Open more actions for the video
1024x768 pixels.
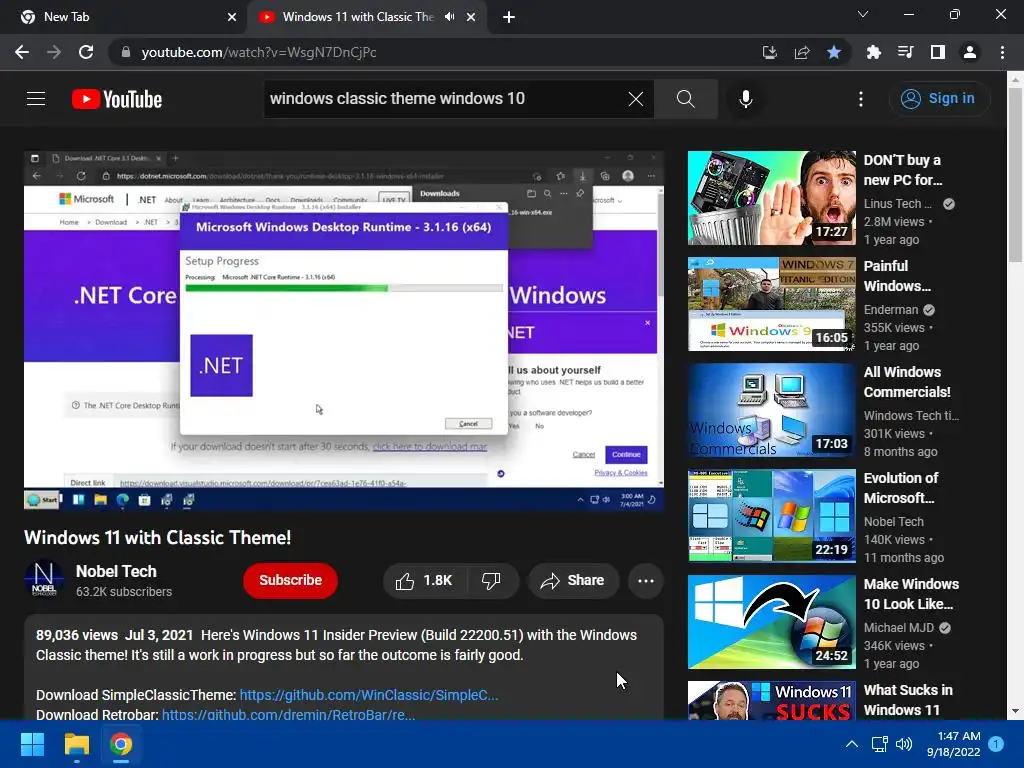[x=646, y=581]
